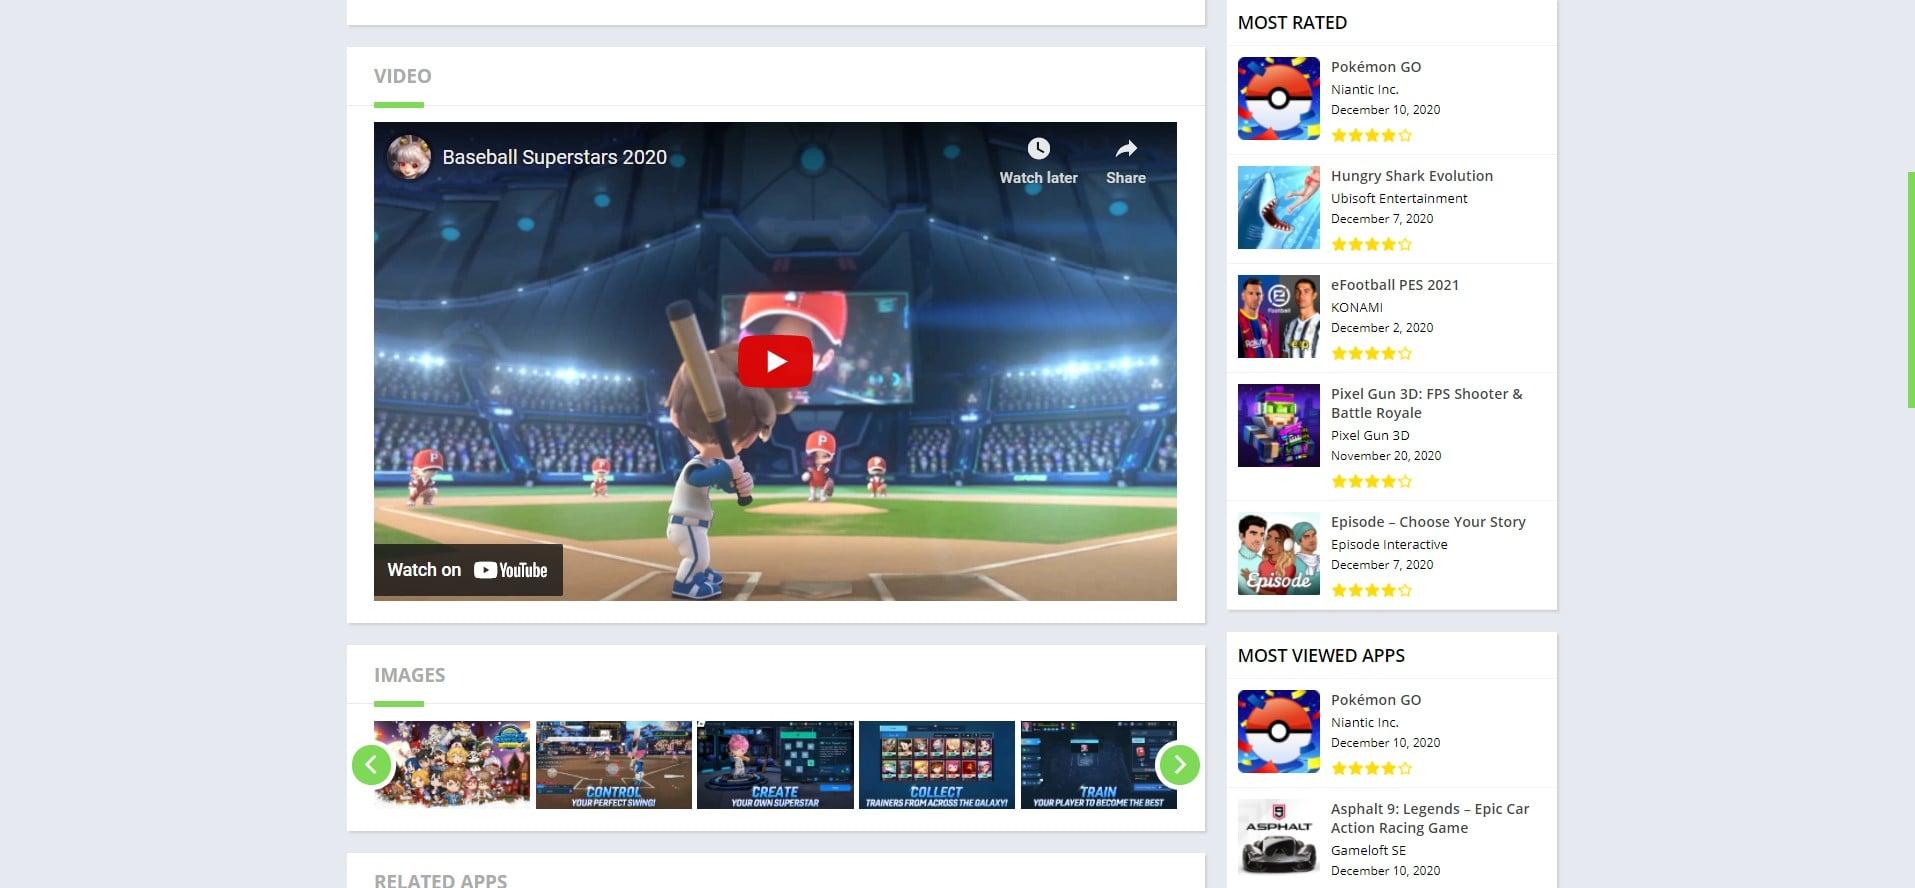Viewport: 1915px width, 888px height.
Task: Click star rating under Hungry Shark Evolution
Action: [1372, 244]
